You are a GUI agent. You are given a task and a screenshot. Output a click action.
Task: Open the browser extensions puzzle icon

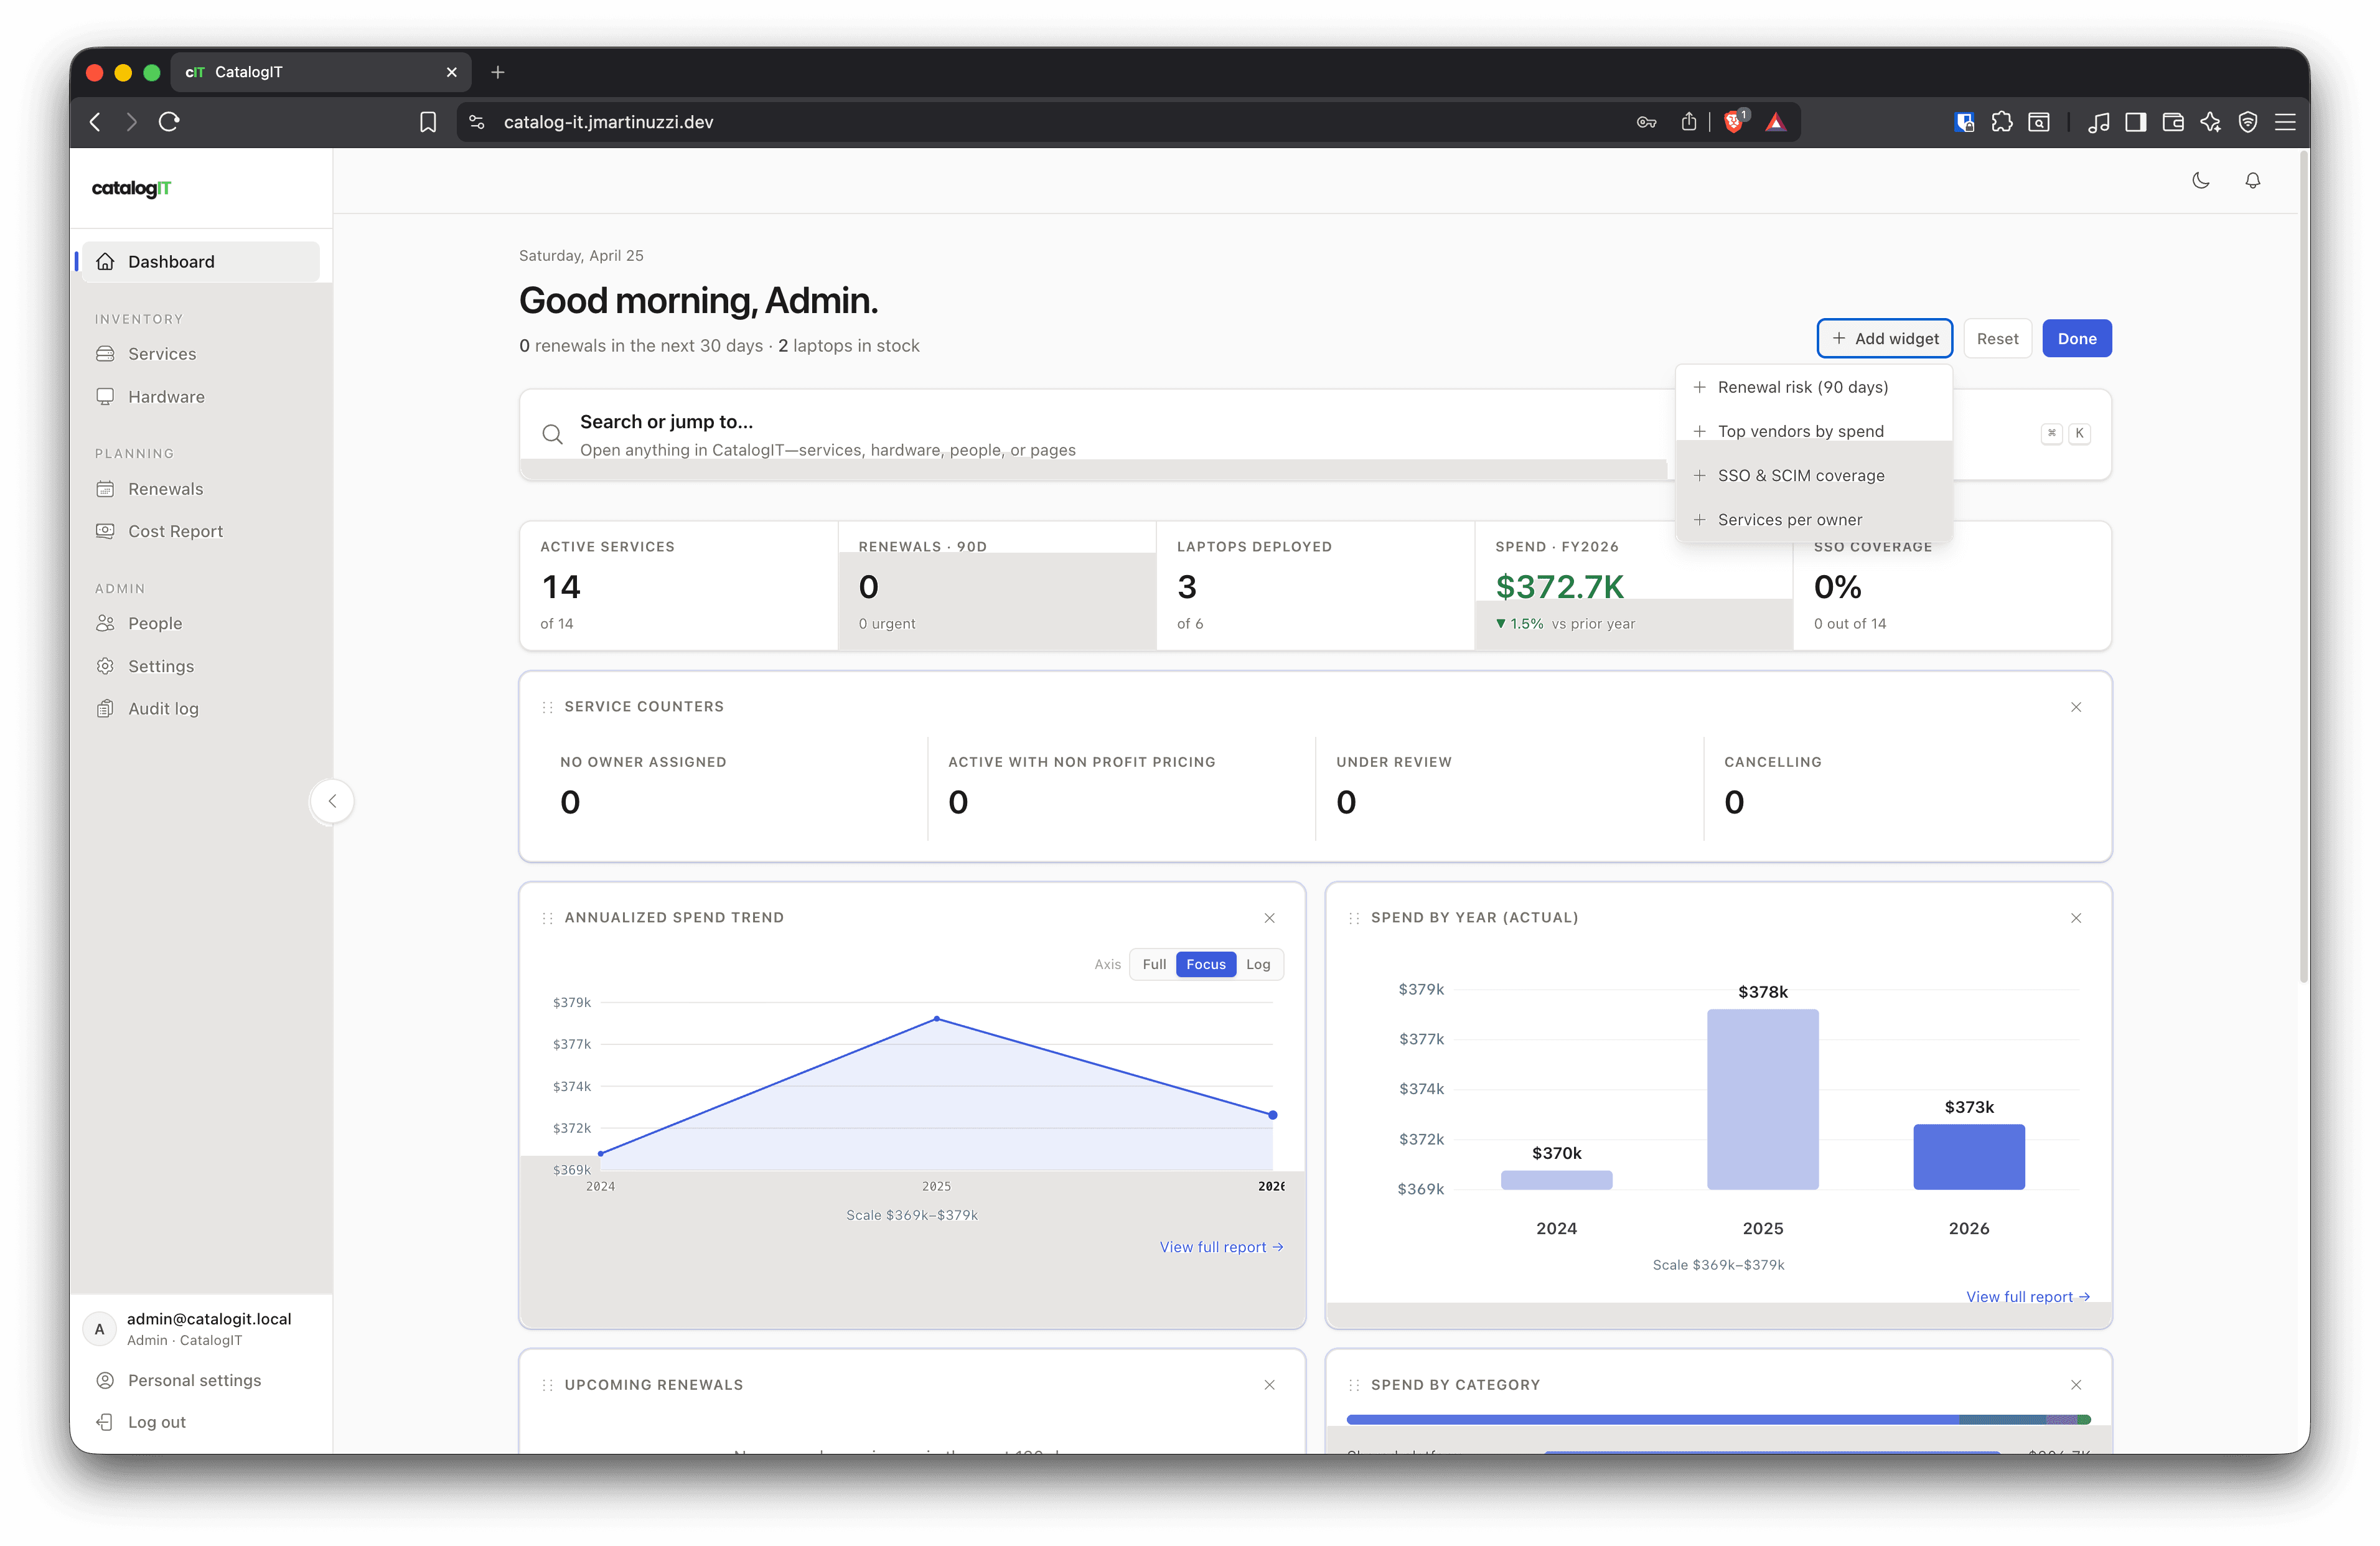click(x=2001, y=122)
